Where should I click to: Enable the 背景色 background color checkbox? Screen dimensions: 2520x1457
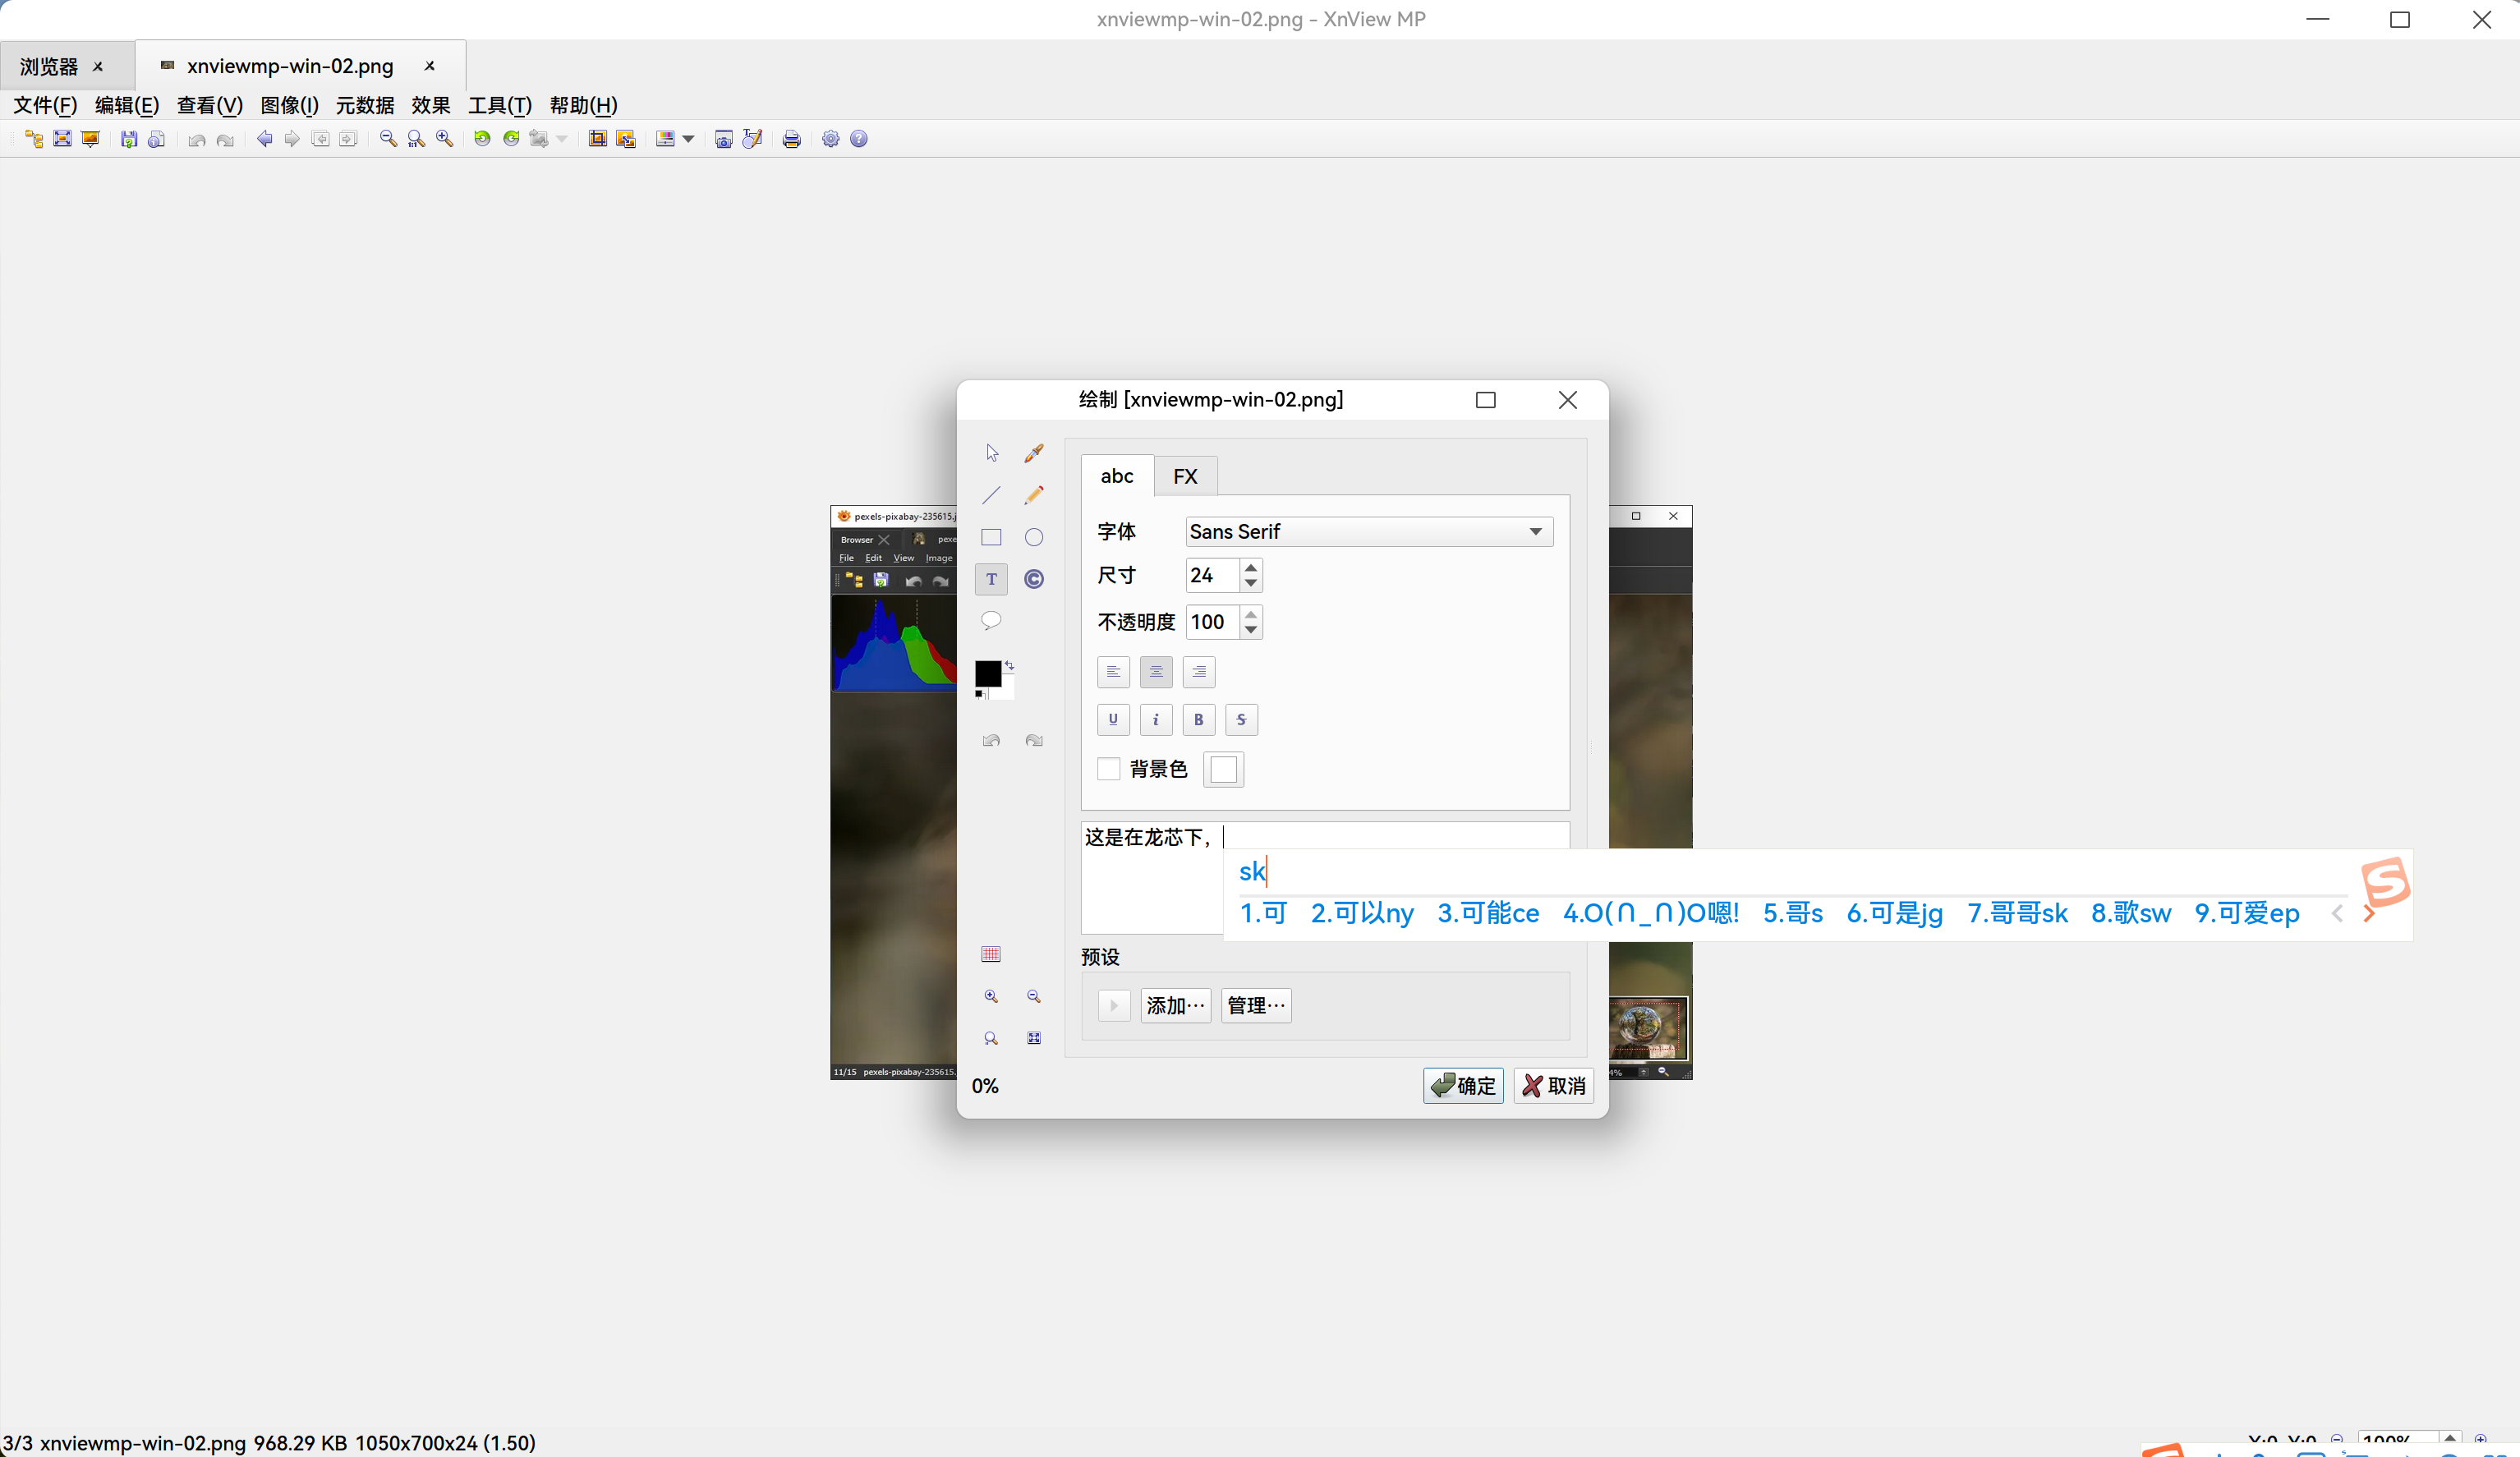(x=1108, y=768)
